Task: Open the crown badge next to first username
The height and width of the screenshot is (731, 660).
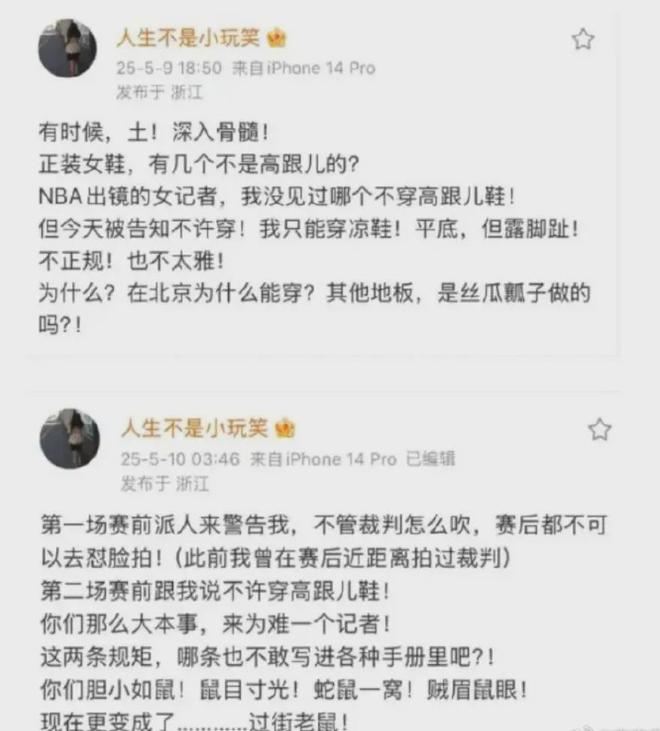Action: (276, 38)
